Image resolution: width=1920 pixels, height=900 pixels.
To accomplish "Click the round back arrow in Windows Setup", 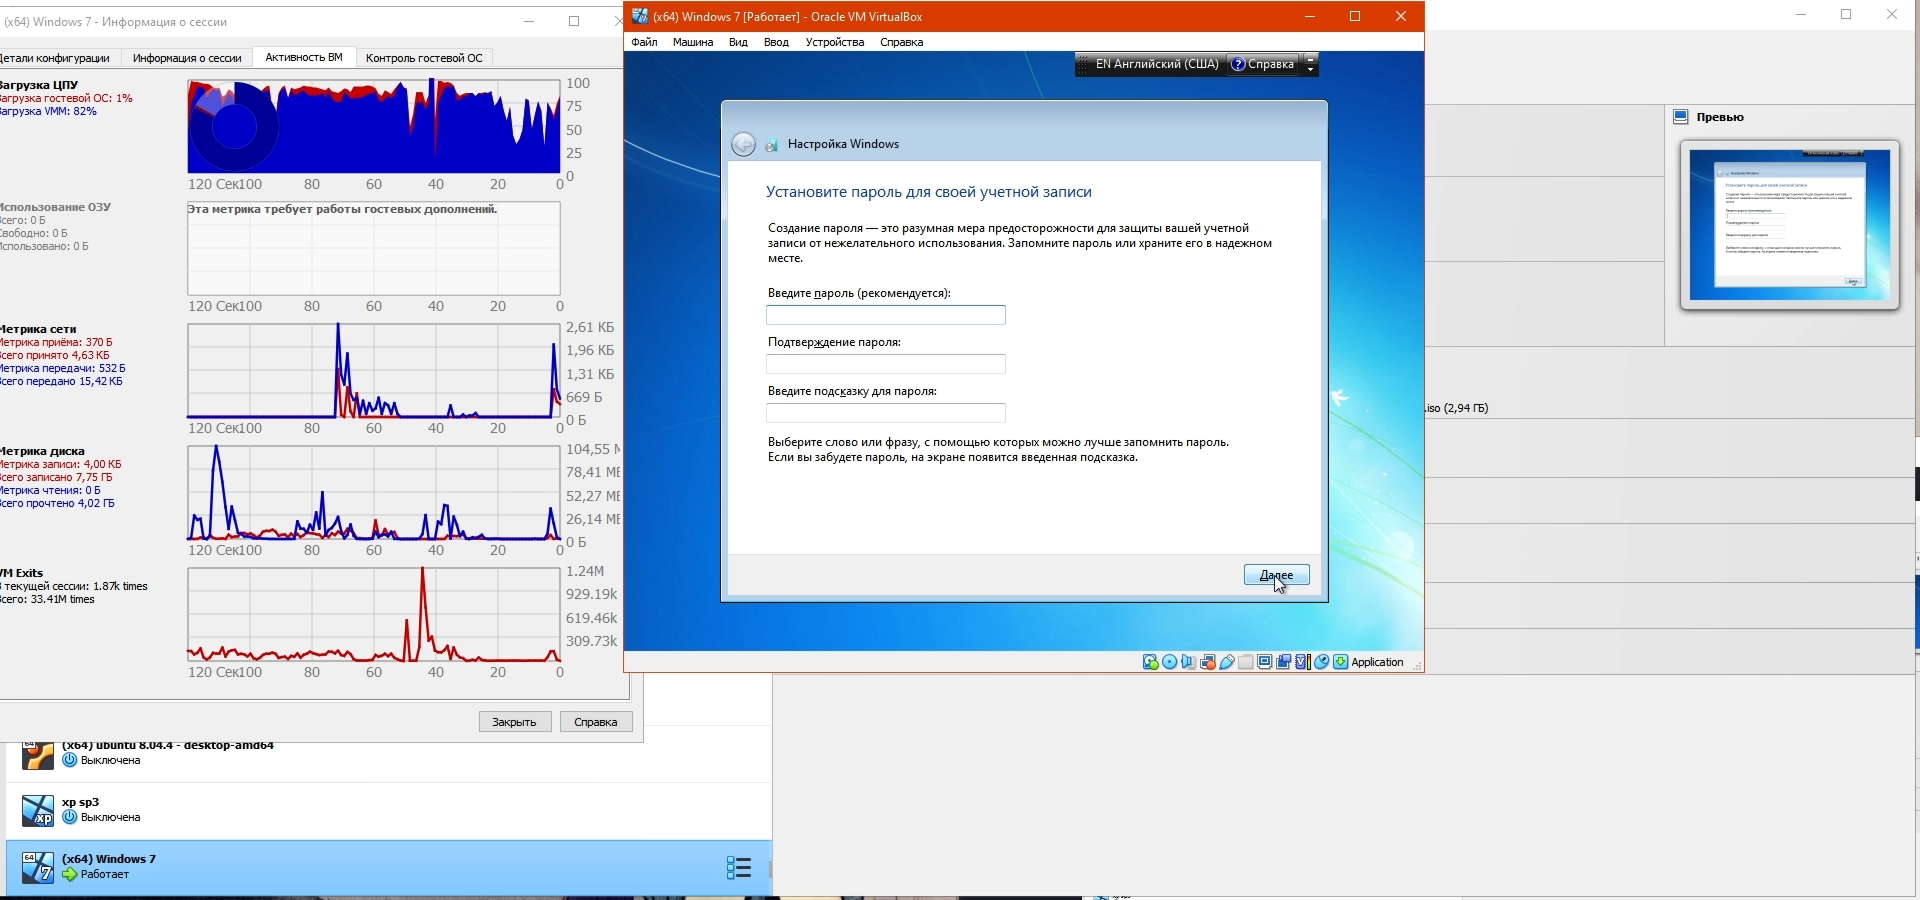I will click(x=743, y=144).
